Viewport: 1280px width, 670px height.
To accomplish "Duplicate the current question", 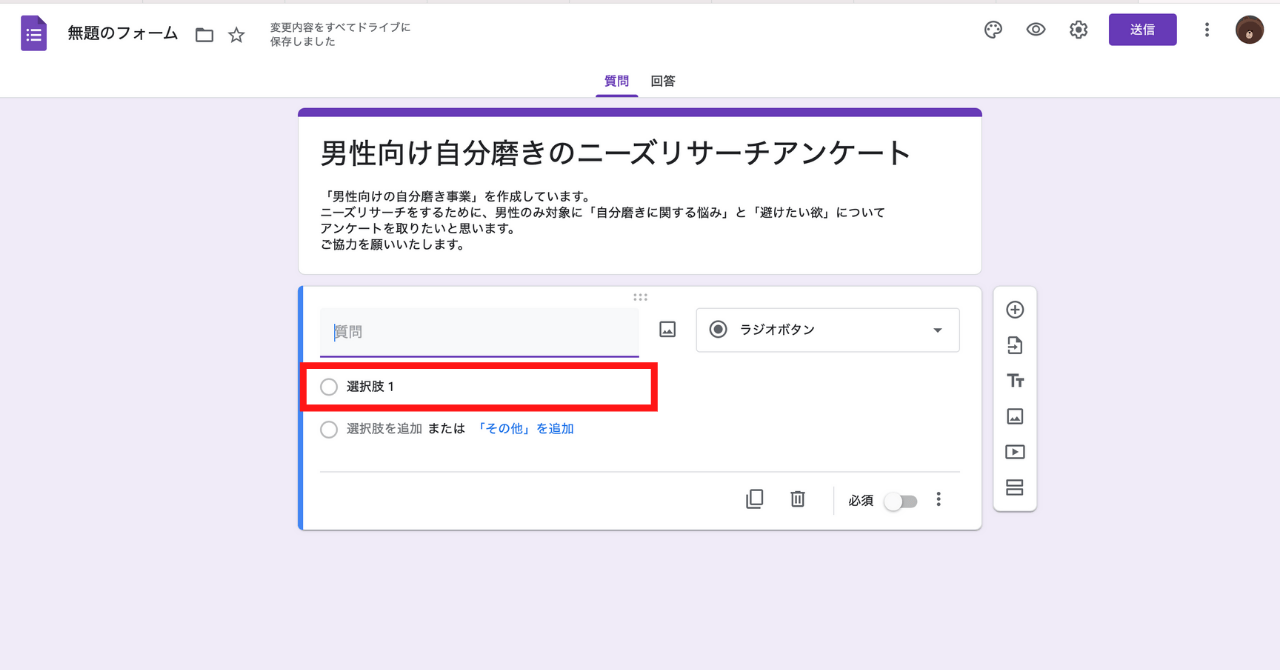I will click(x=755, y=498).
